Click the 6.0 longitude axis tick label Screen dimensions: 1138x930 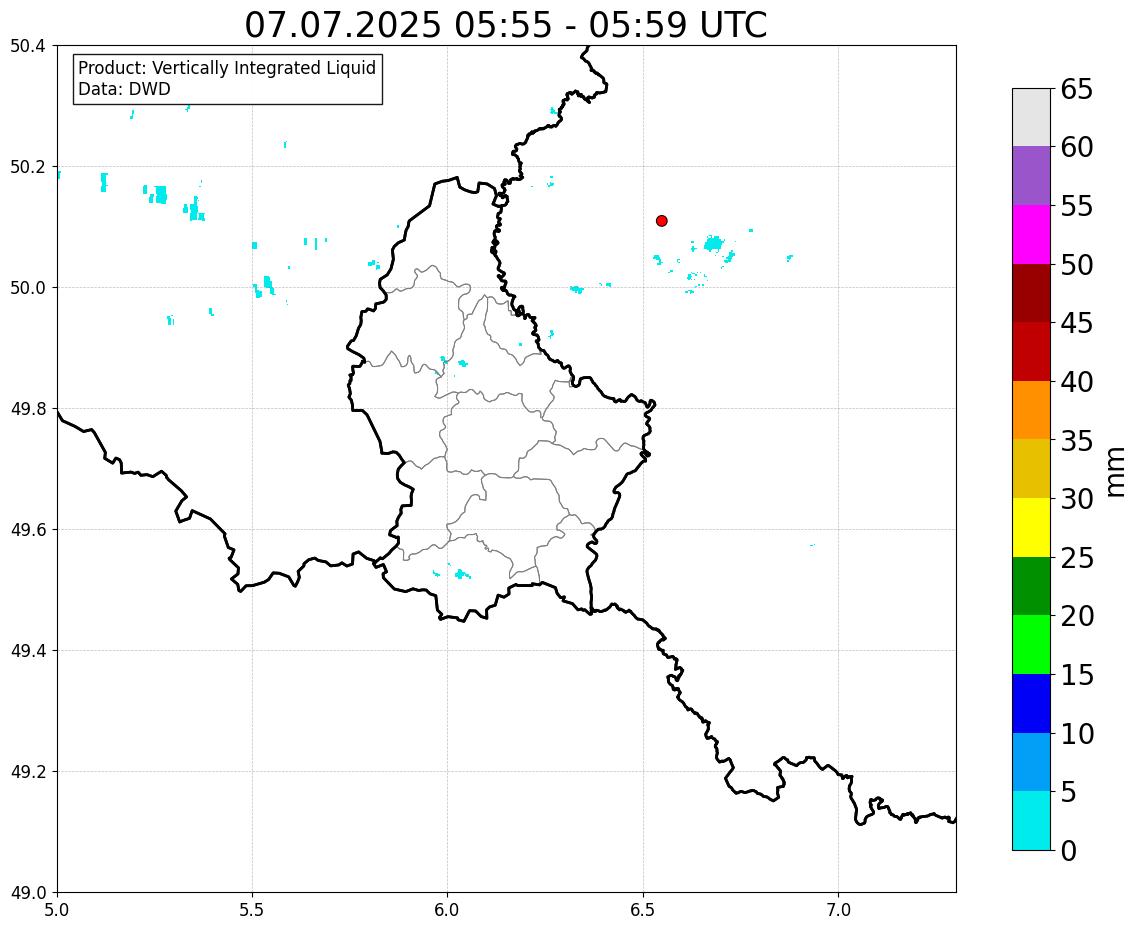(x=447, y=910)
